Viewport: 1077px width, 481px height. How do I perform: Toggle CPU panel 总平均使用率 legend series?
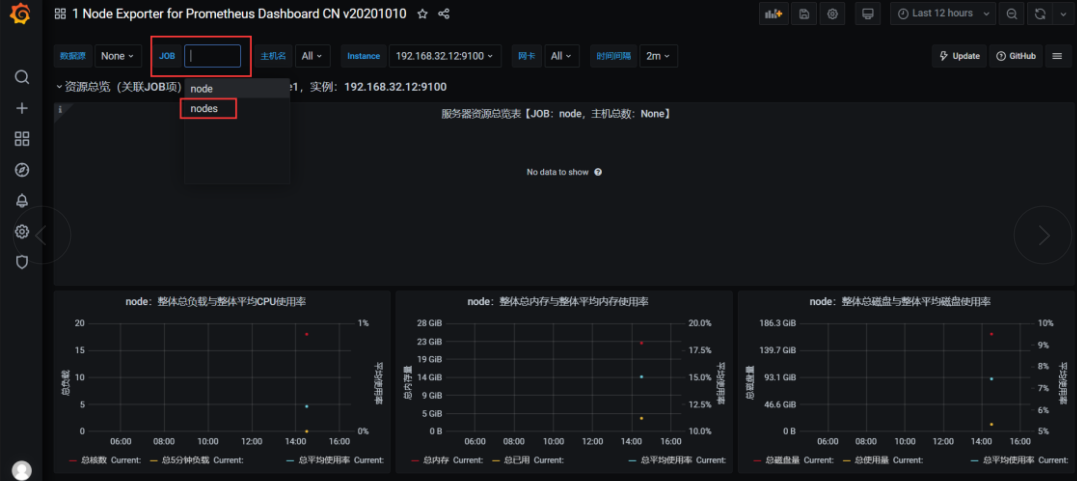tap(322, 460)
